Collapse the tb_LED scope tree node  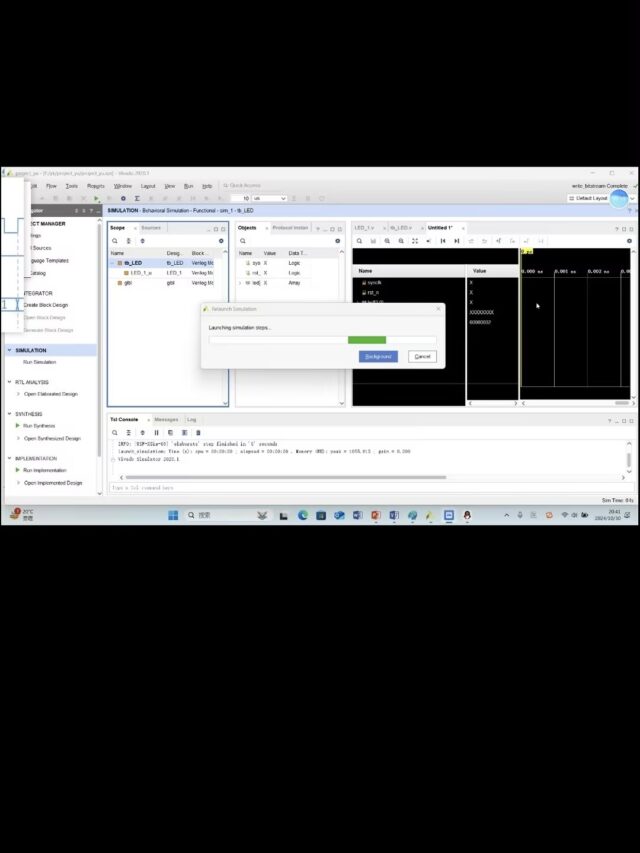point(113,263)
